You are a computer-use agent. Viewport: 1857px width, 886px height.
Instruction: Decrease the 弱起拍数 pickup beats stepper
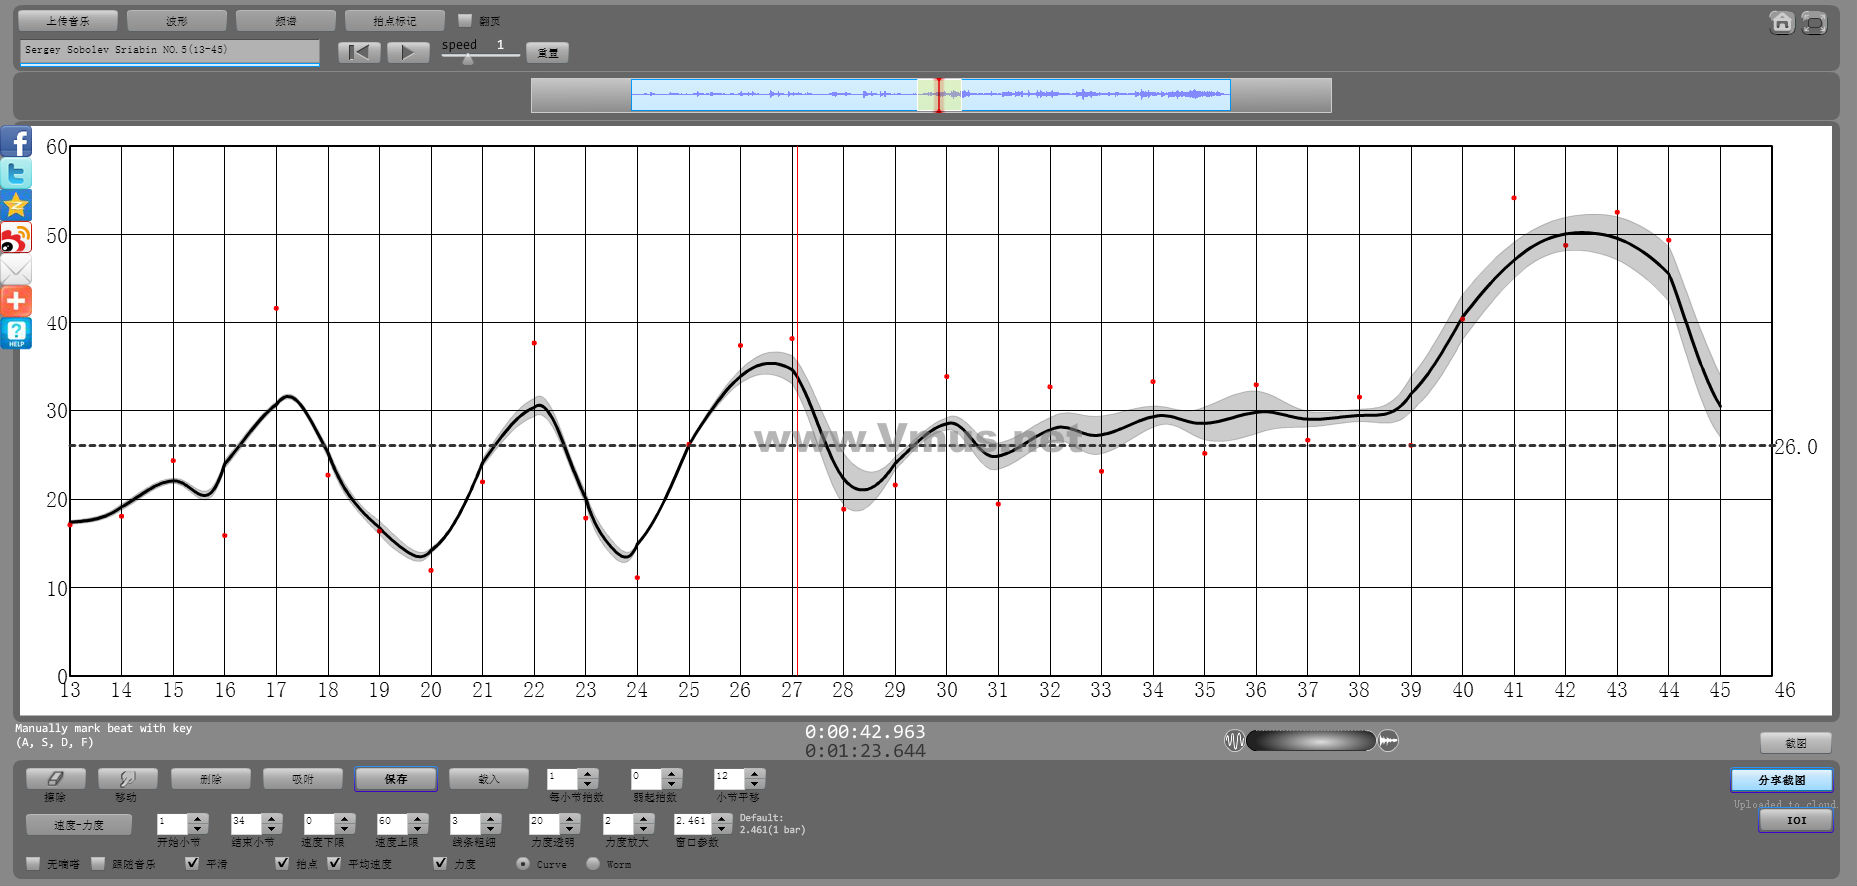coord(672,783)
